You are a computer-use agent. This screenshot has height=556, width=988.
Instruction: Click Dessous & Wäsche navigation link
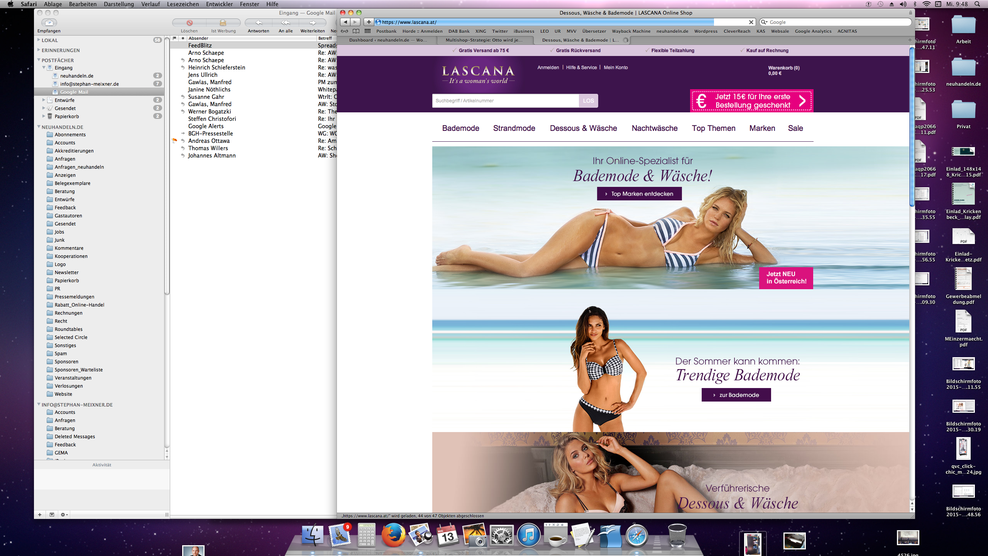point(583,128)
